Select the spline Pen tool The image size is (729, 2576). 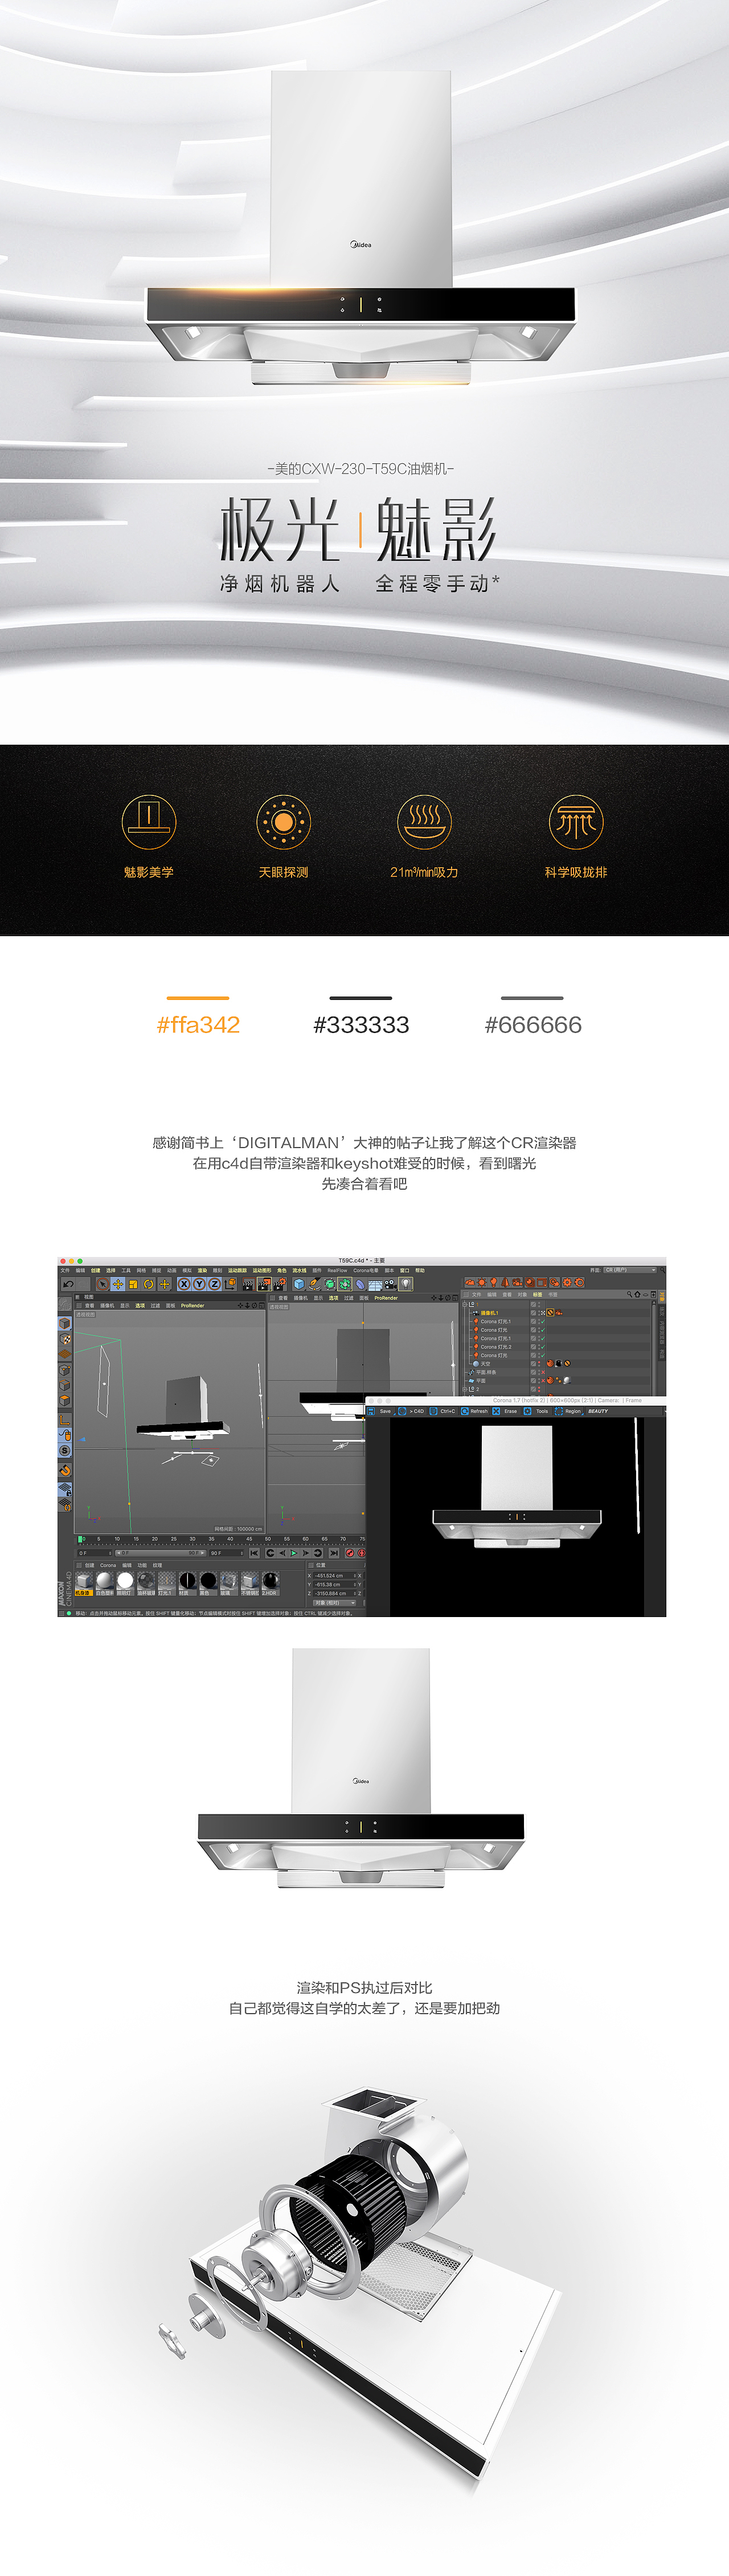pyautogui.click(x=314, y=1285)
